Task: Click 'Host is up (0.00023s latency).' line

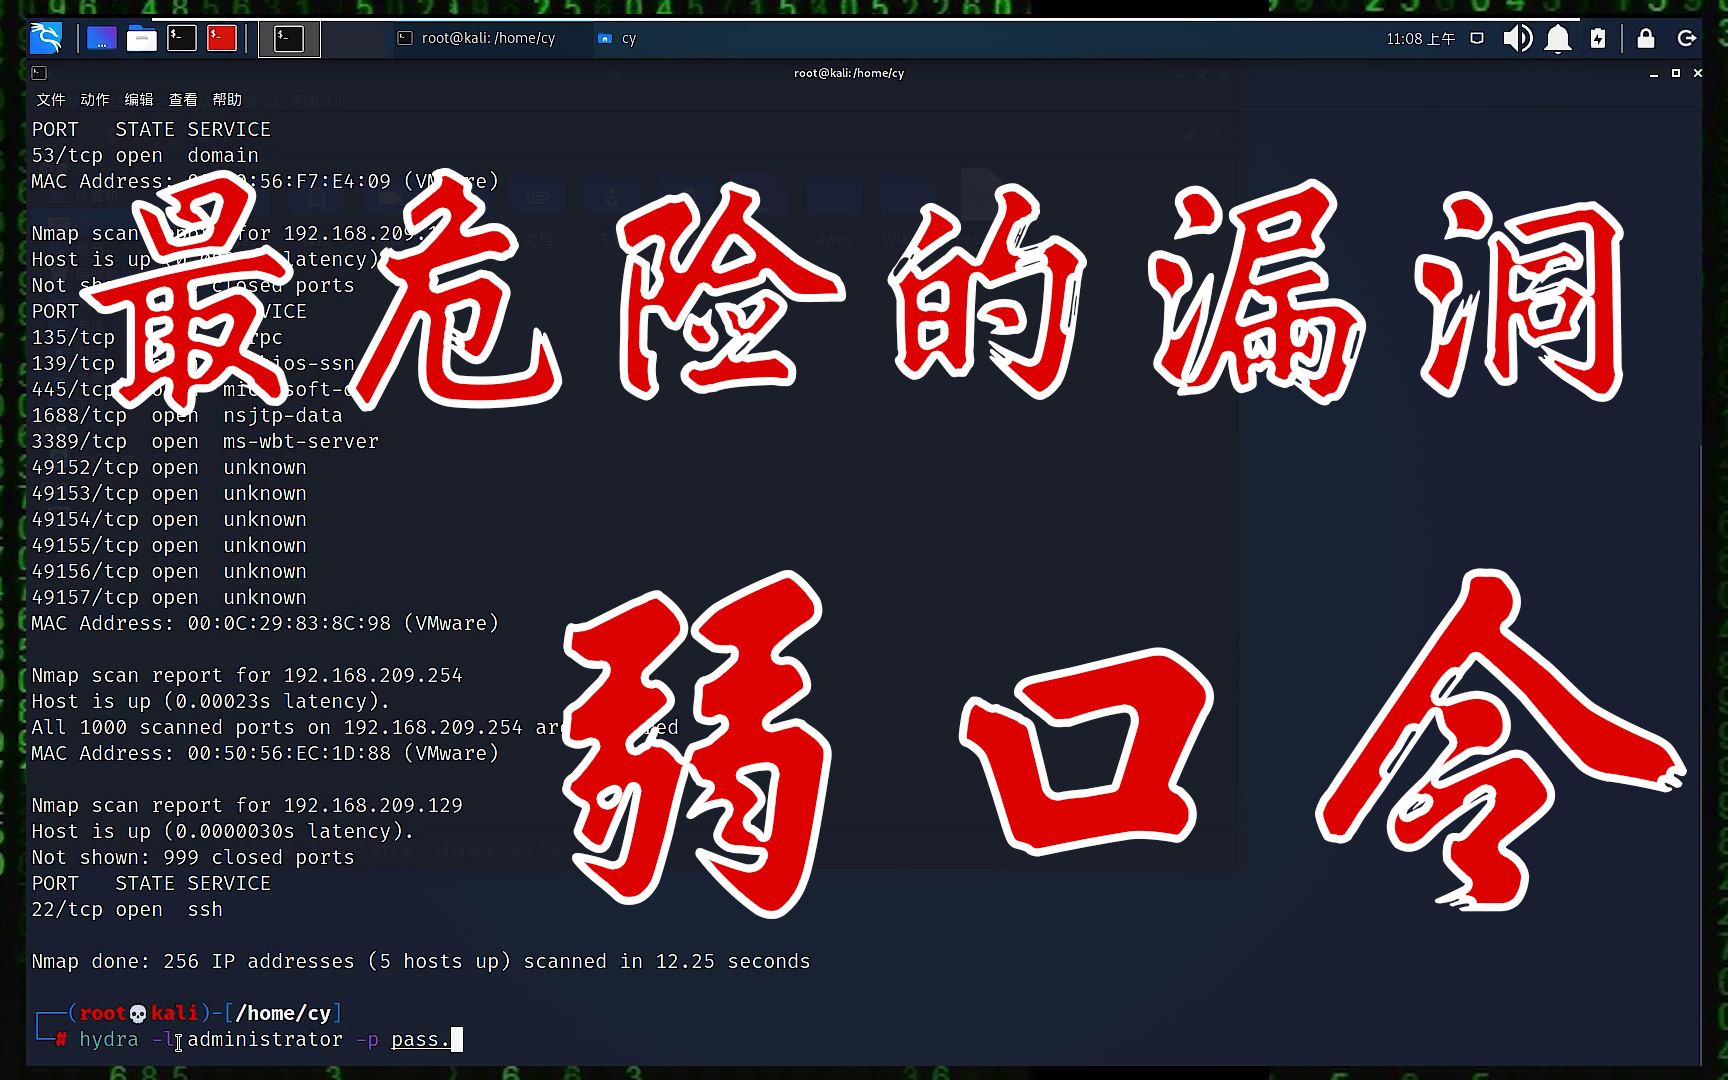Action: coord(211,701)
